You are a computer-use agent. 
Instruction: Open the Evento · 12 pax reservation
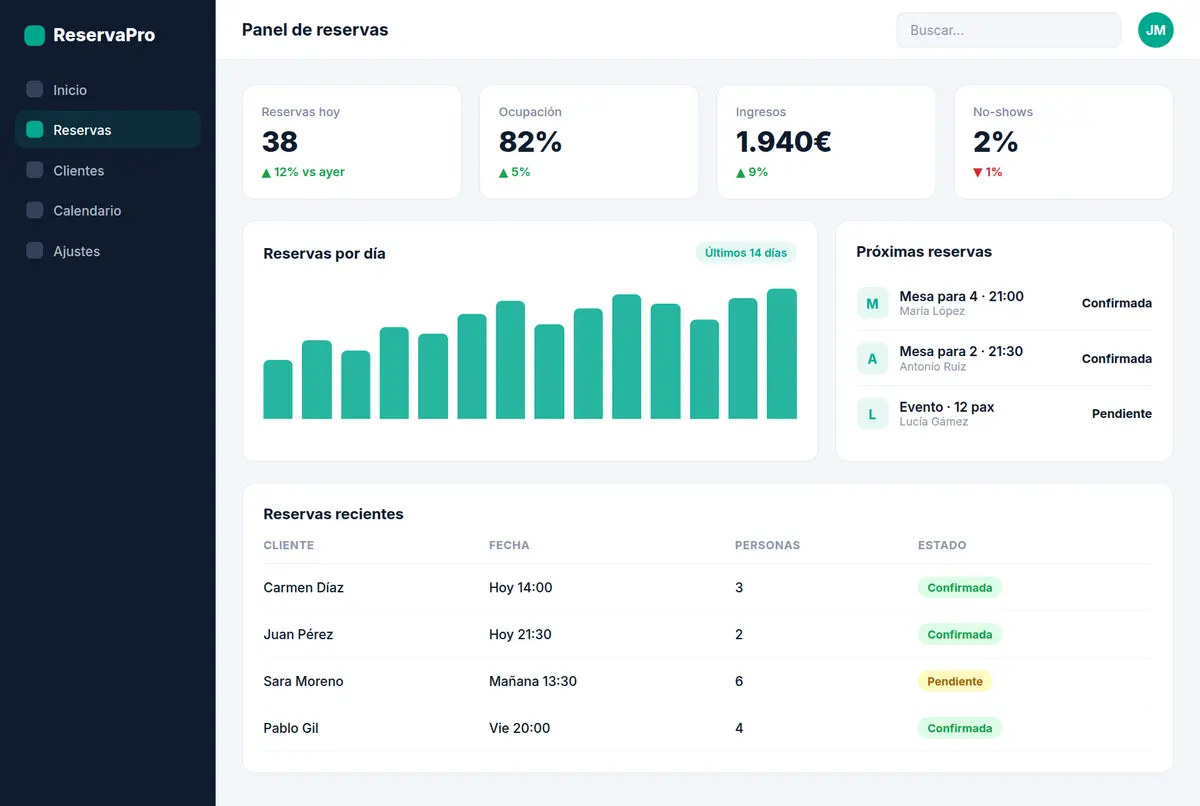[x=1004, y=413]
